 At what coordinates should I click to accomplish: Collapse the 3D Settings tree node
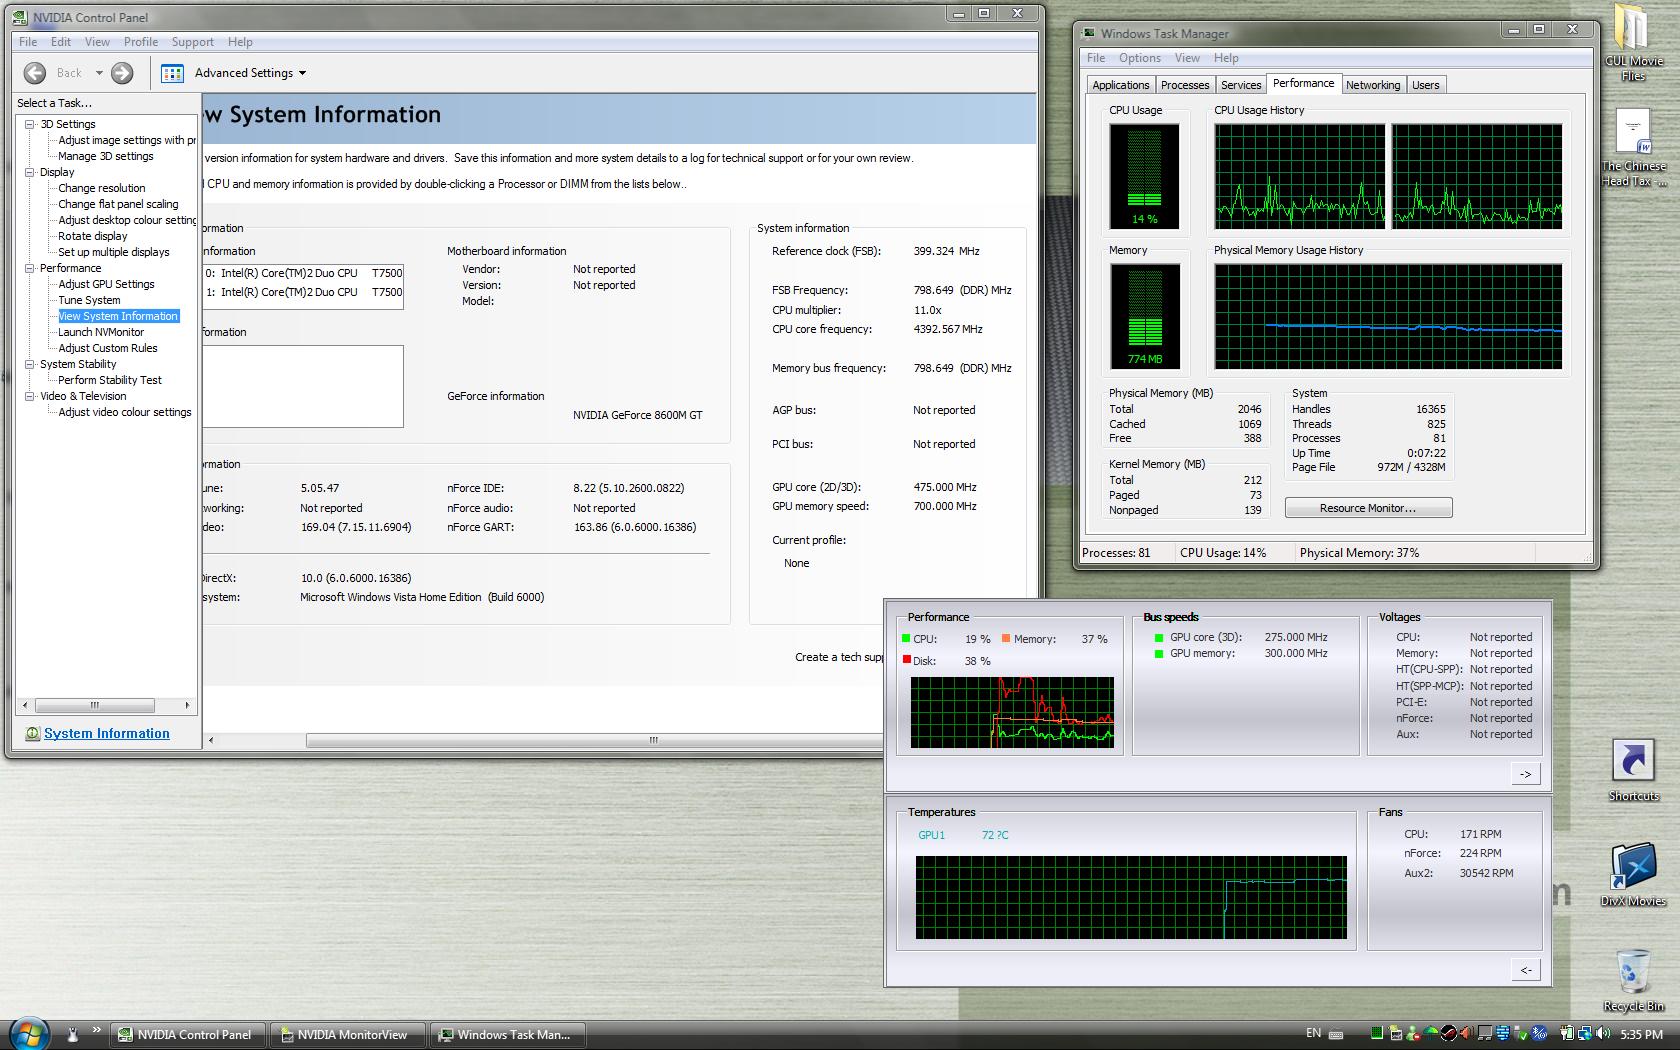[x=30, y=124]
